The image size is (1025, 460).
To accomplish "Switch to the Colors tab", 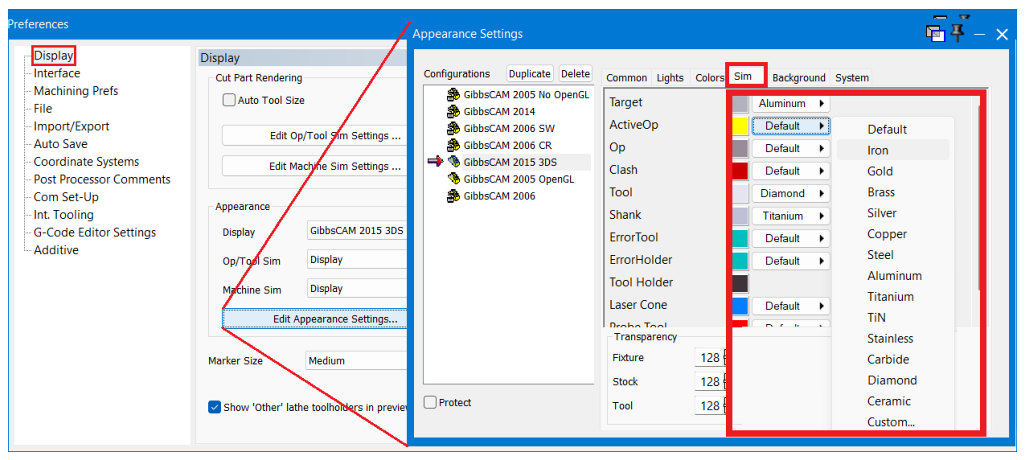I will click(x=709, y=78).
